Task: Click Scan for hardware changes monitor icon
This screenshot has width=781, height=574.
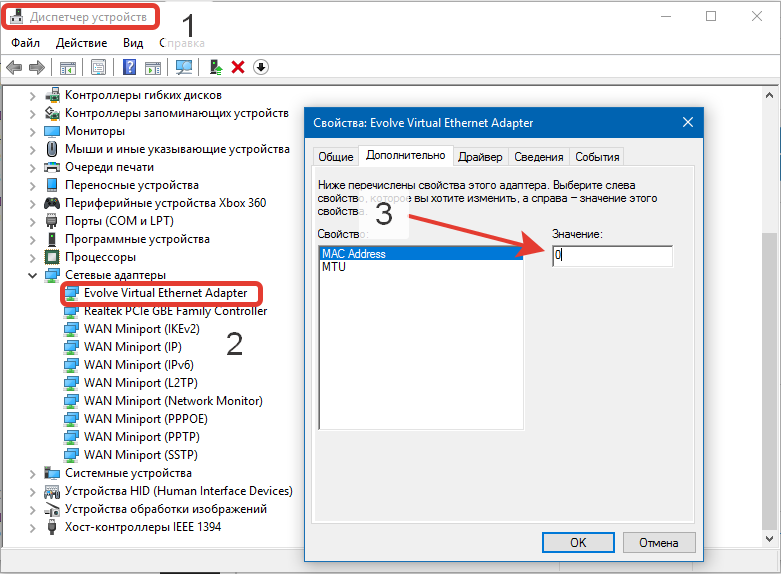Action: [184, 67]
